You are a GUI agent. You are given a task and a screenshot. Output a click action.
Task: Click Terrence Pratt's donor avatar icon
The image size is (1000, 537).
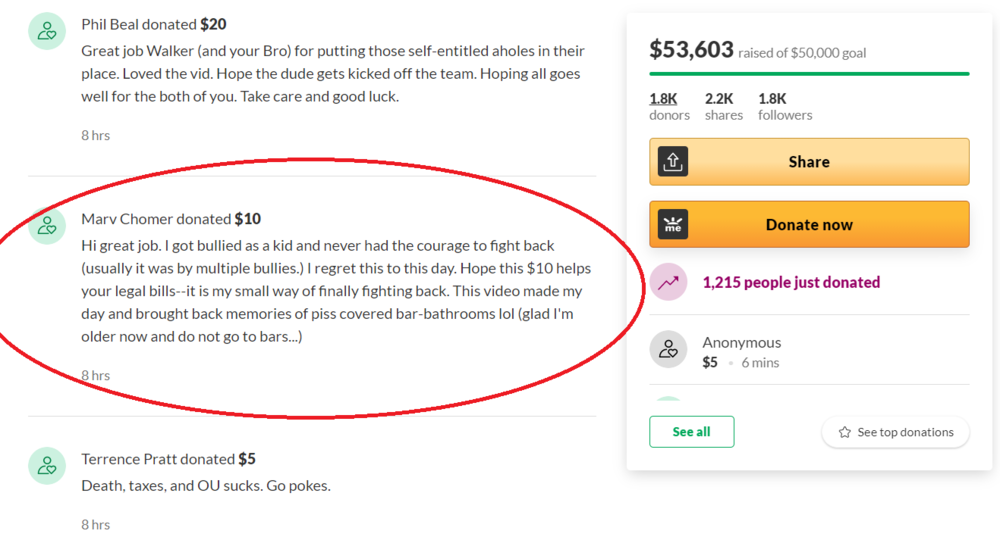click(x=46, y=466)
